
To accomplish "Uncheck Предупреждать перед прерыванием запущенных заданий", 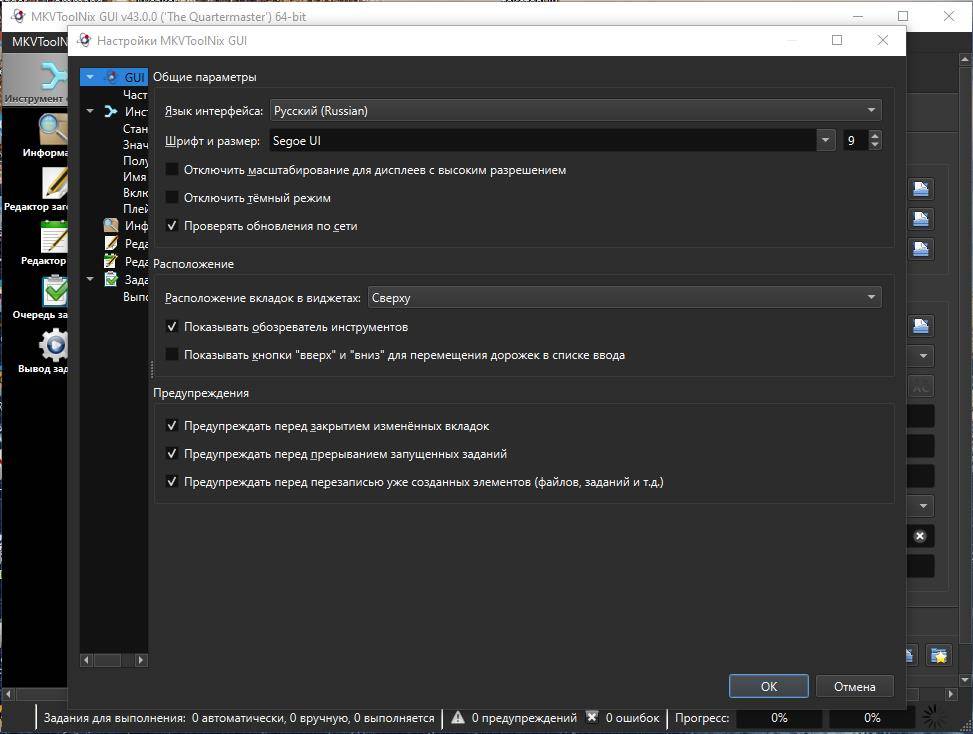I will 172,454.
